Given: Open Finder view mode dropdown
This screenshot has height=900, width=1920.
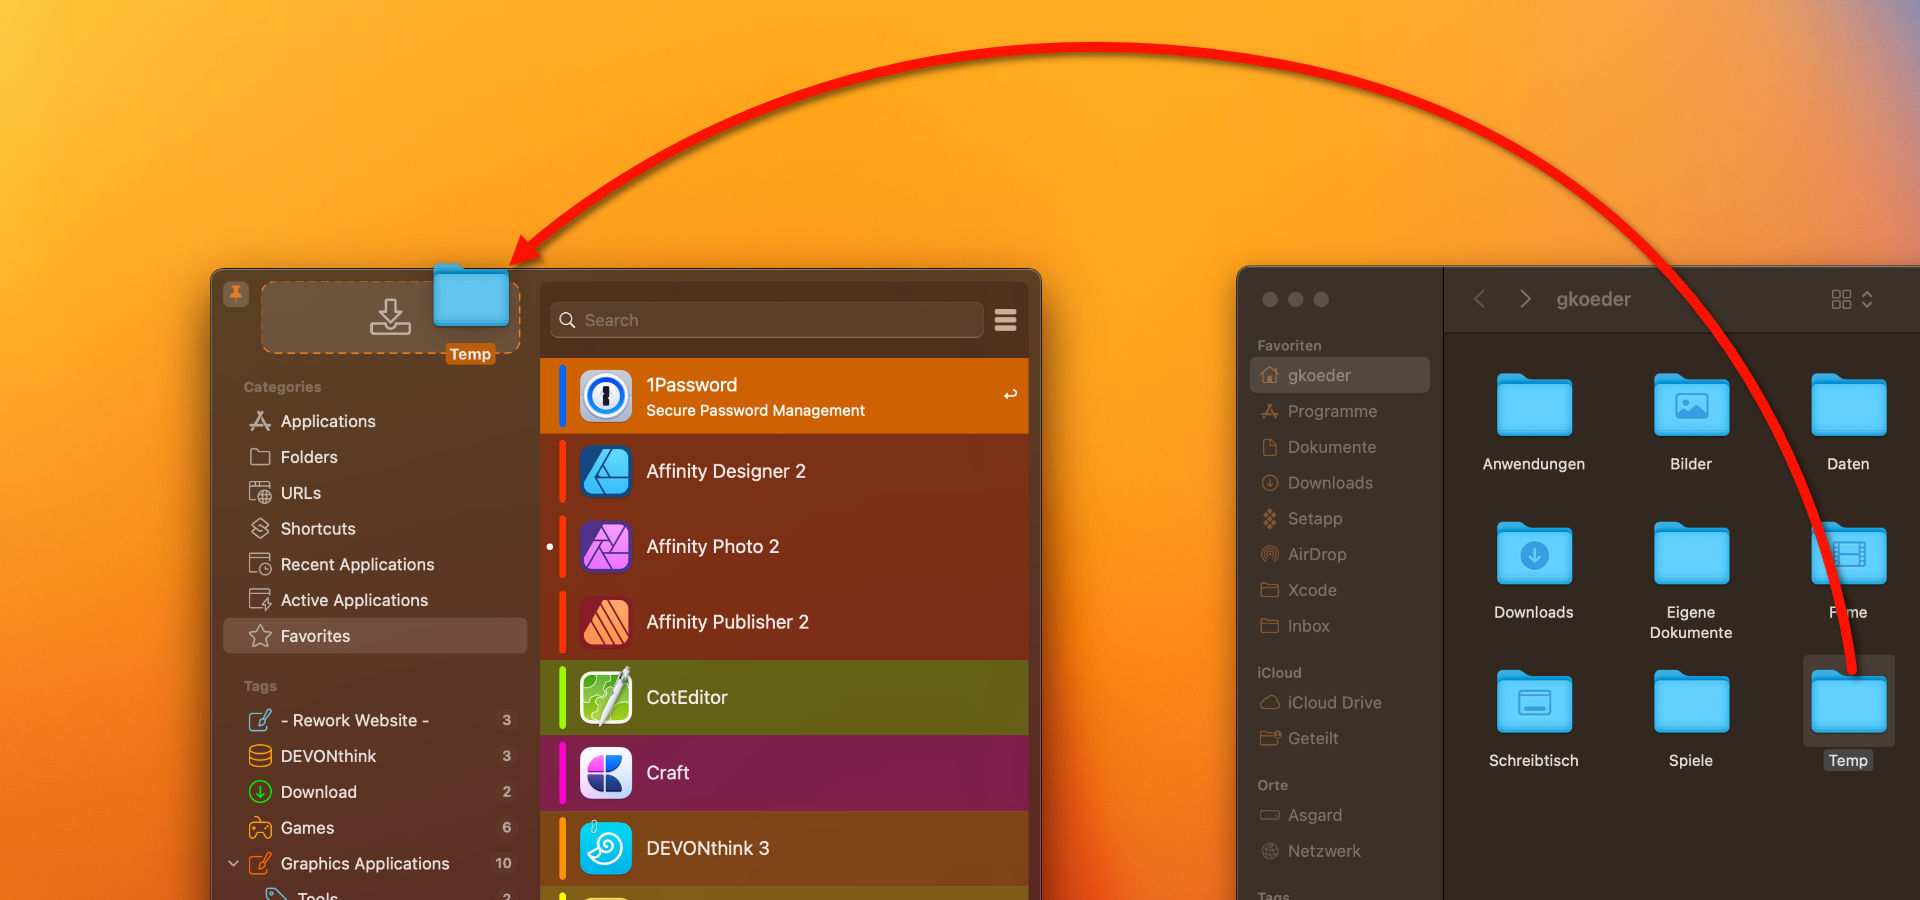Looking at the screenshot, I should pyautogui.click(x=1852, y=299).
